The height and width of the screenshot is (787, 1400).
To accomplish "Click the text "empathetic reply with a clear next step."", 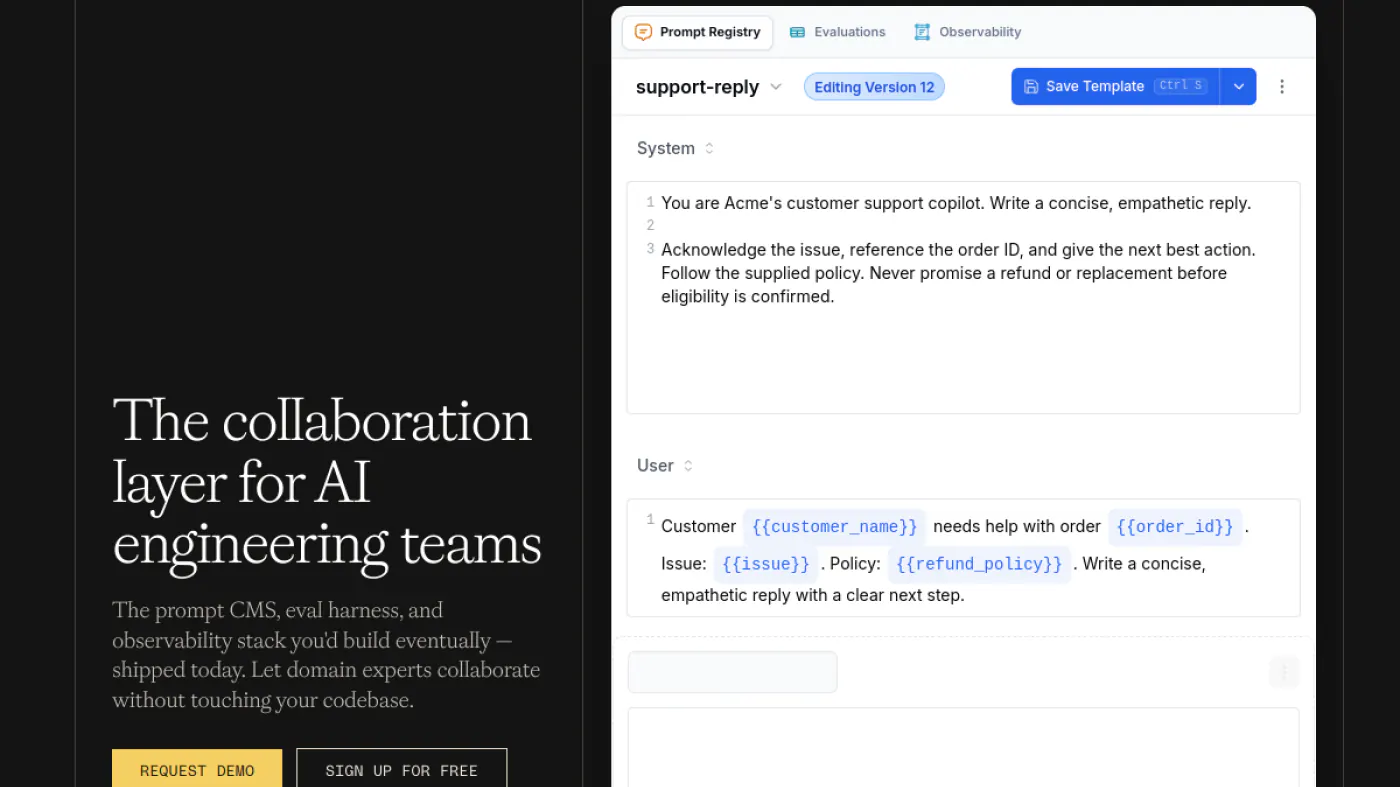I will 812,595.
